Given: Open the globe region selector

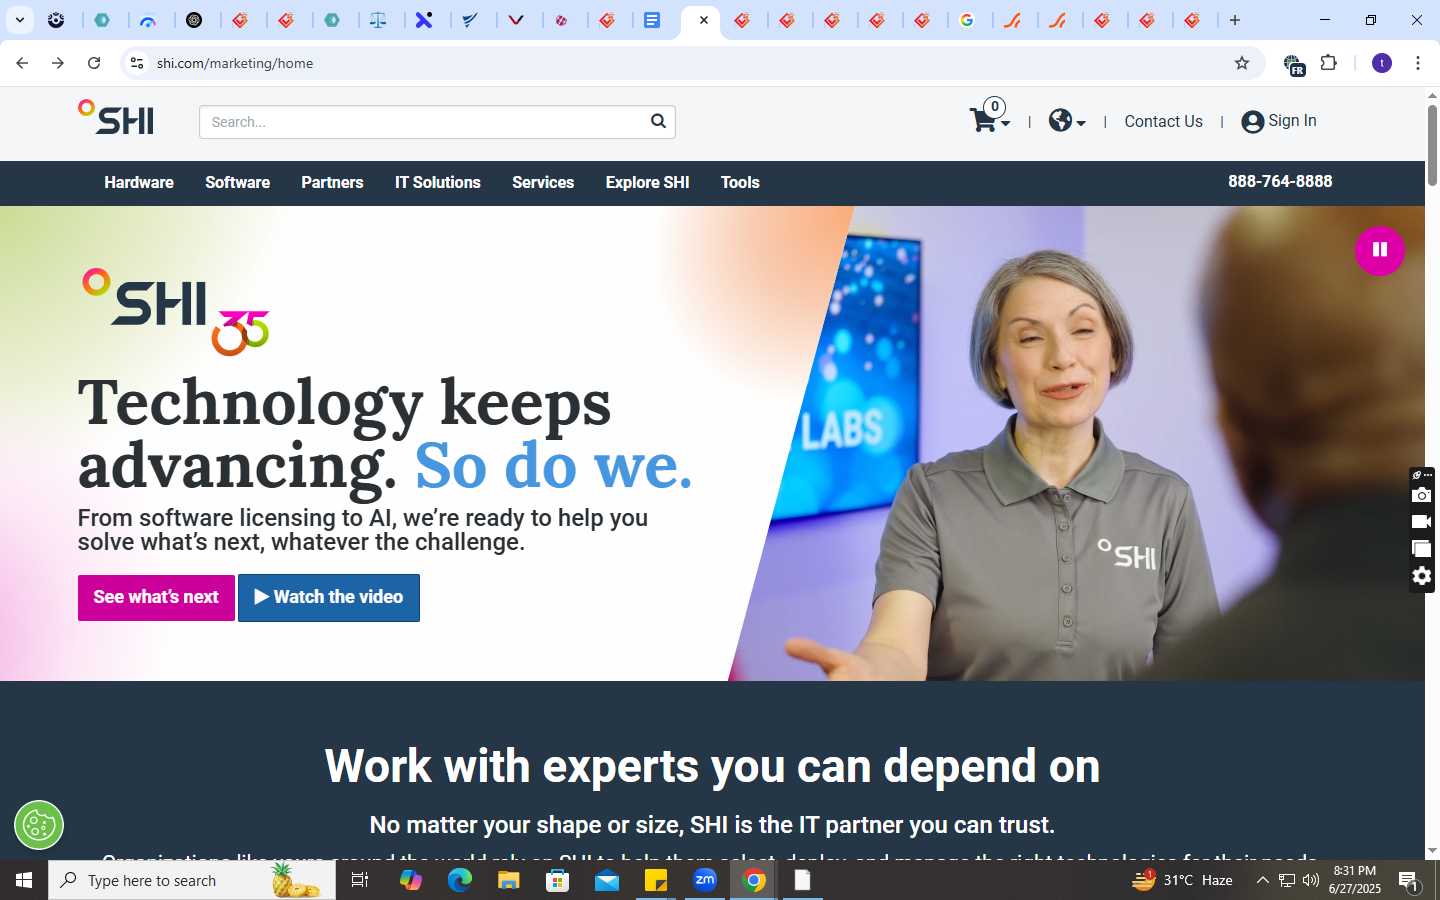Looking at the screenshot, I should (1061, 121).
